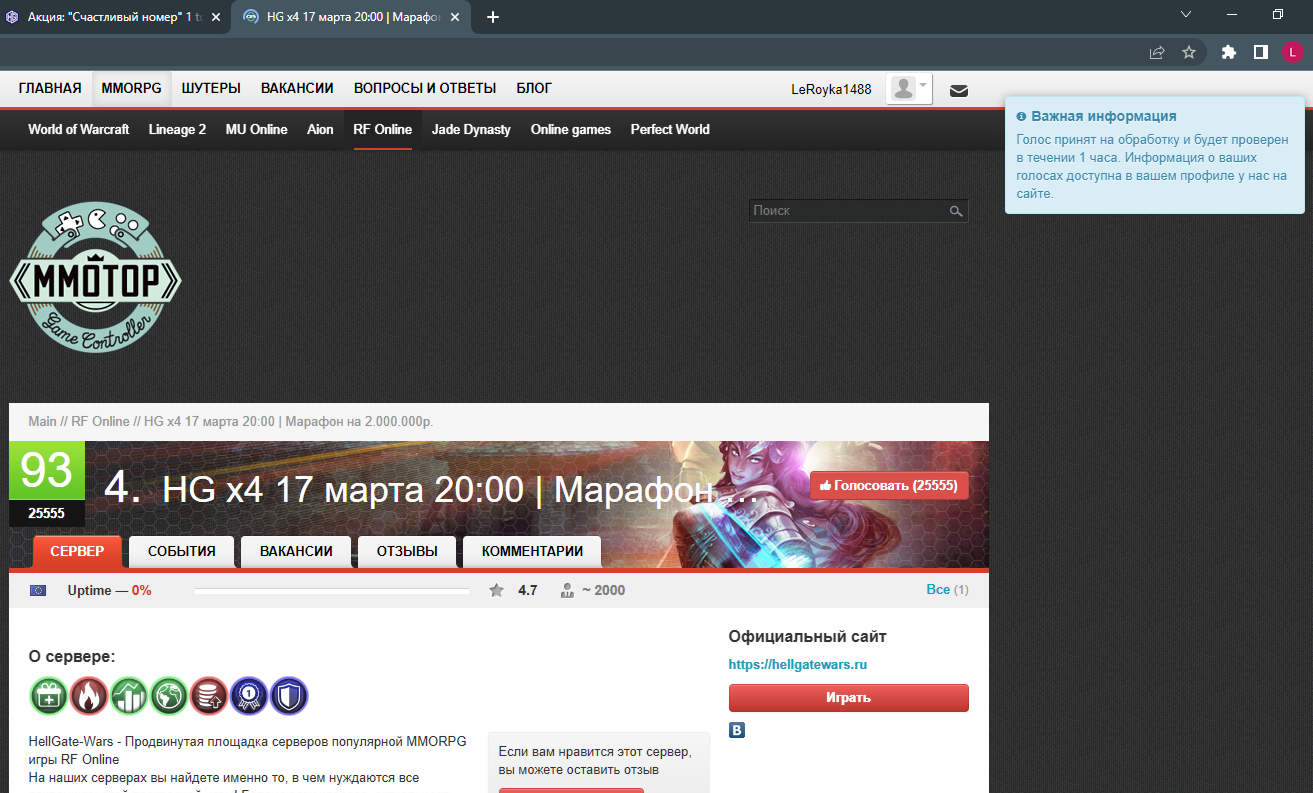Screen dimensions: 1313x793
Task: Click the Важная информация notification
Action: click(1155, 156)
